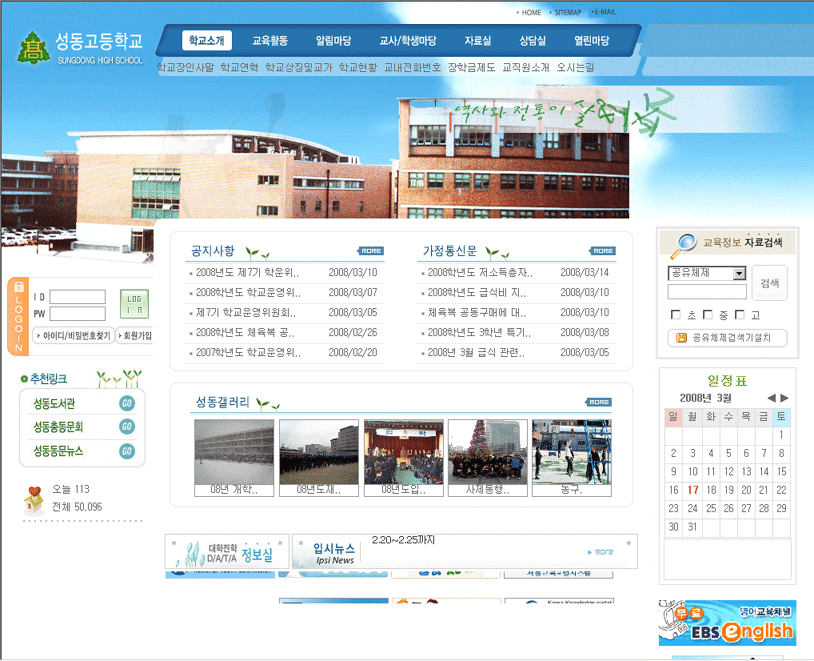Click the ID input field
Viewport: 814px width, 661px height.
[78, 297]
